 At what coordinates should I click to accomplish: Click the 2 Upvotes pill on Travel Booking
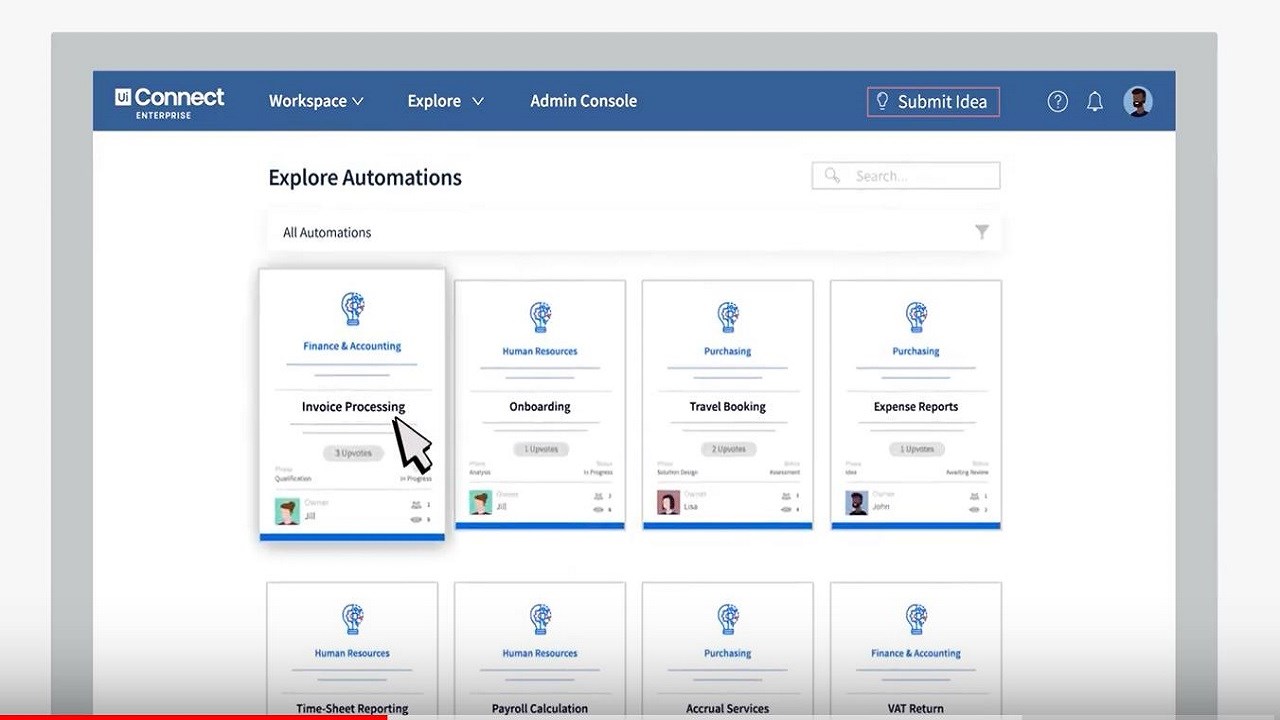click(728, 449)
